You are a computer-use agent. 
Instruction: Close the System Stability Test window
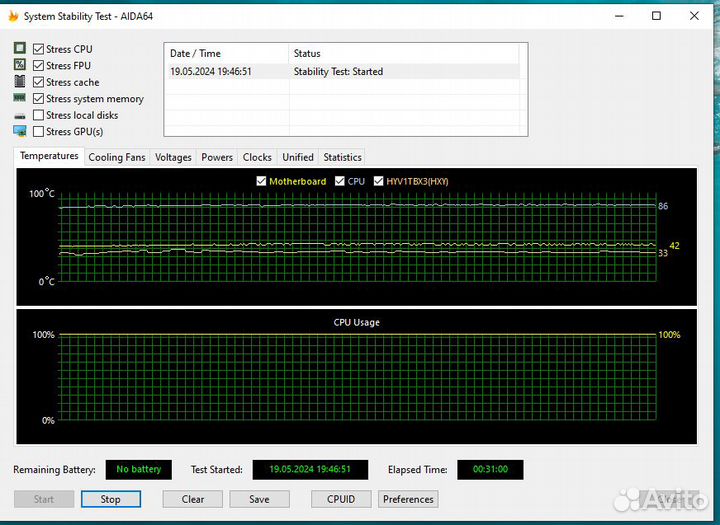click(x=694, y=16)
